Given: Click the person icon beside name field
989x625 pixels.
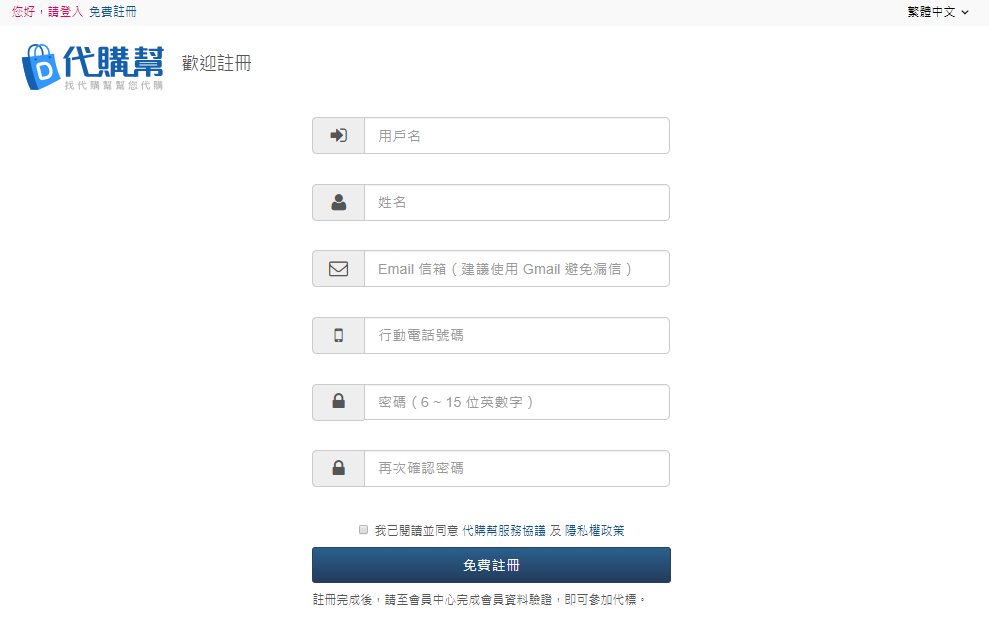Looking at the screenshot, I should [338, 202].
